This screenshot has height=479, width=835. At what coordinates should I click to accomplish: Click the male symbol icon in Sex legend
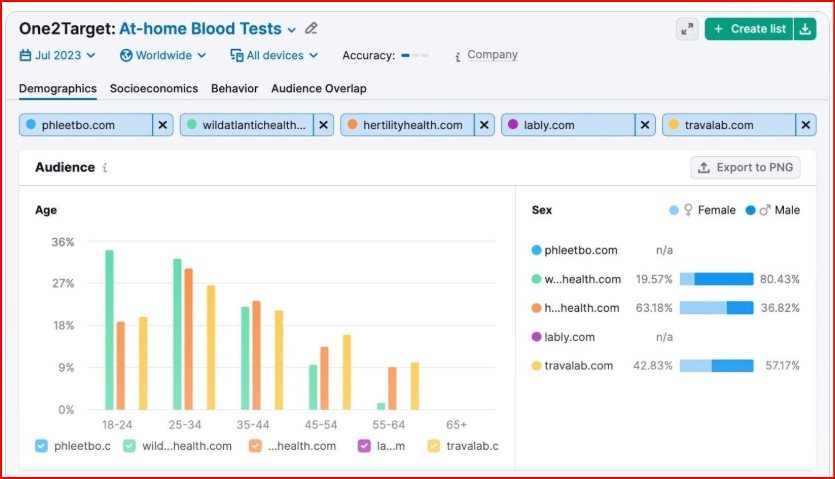point(765,210)
